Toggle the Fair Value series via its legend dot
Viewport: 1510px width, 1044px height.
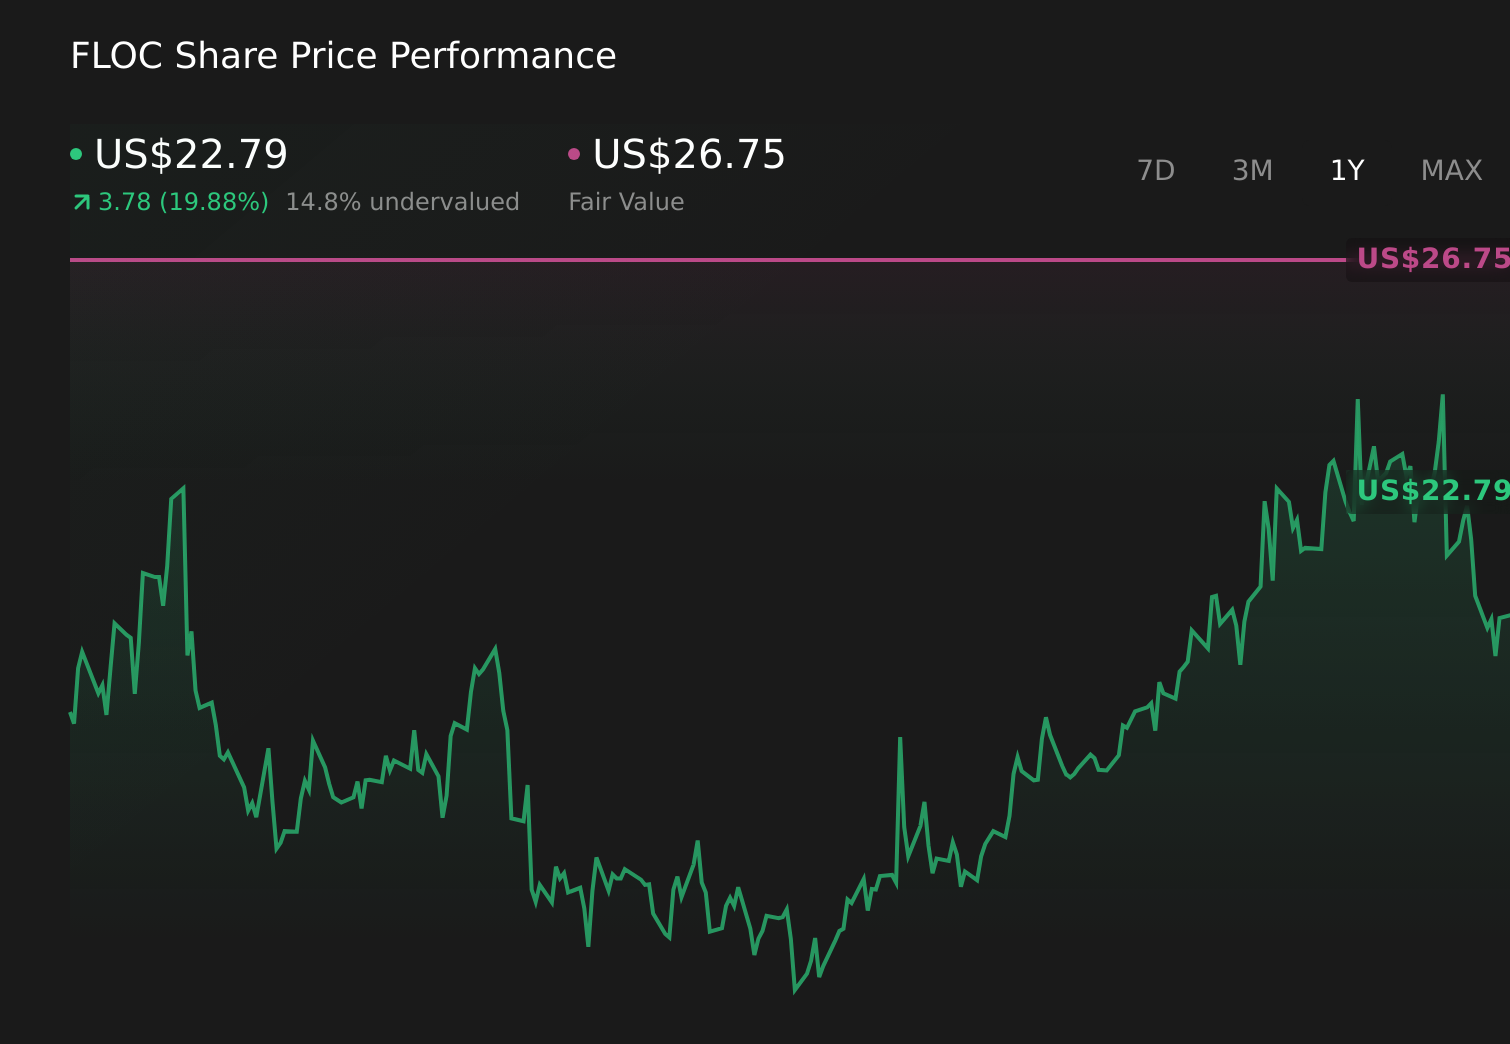(575, 154)
